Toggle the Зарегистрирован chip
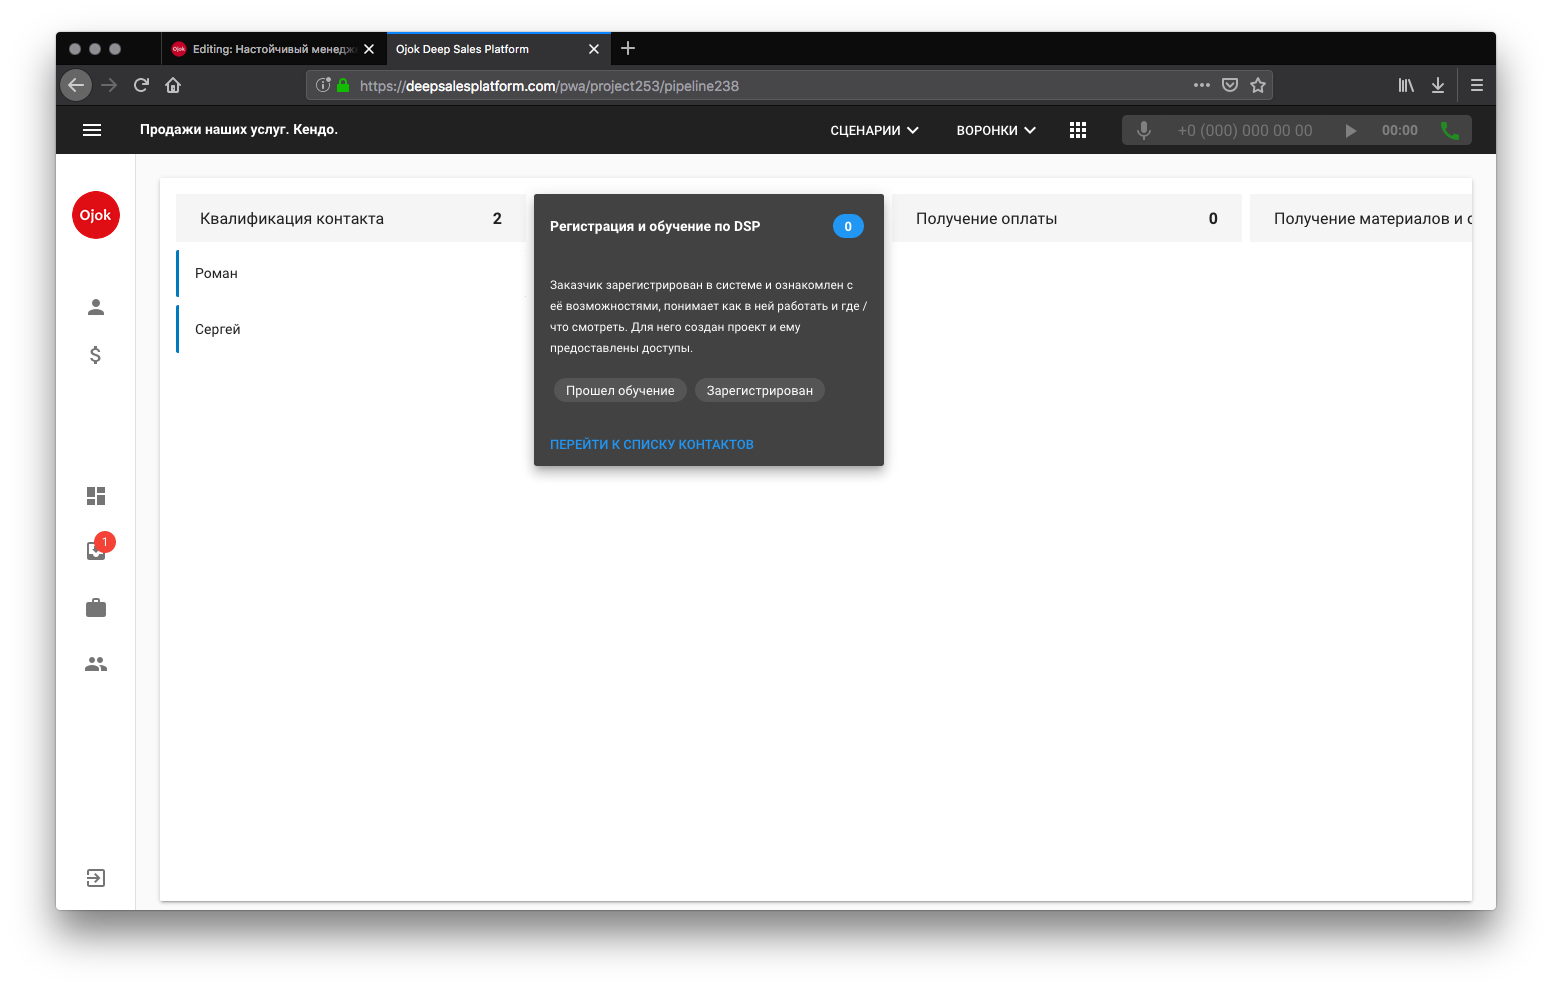Image resolution: width=1552 pixels, height=990 pixels. tap(759, 390)
